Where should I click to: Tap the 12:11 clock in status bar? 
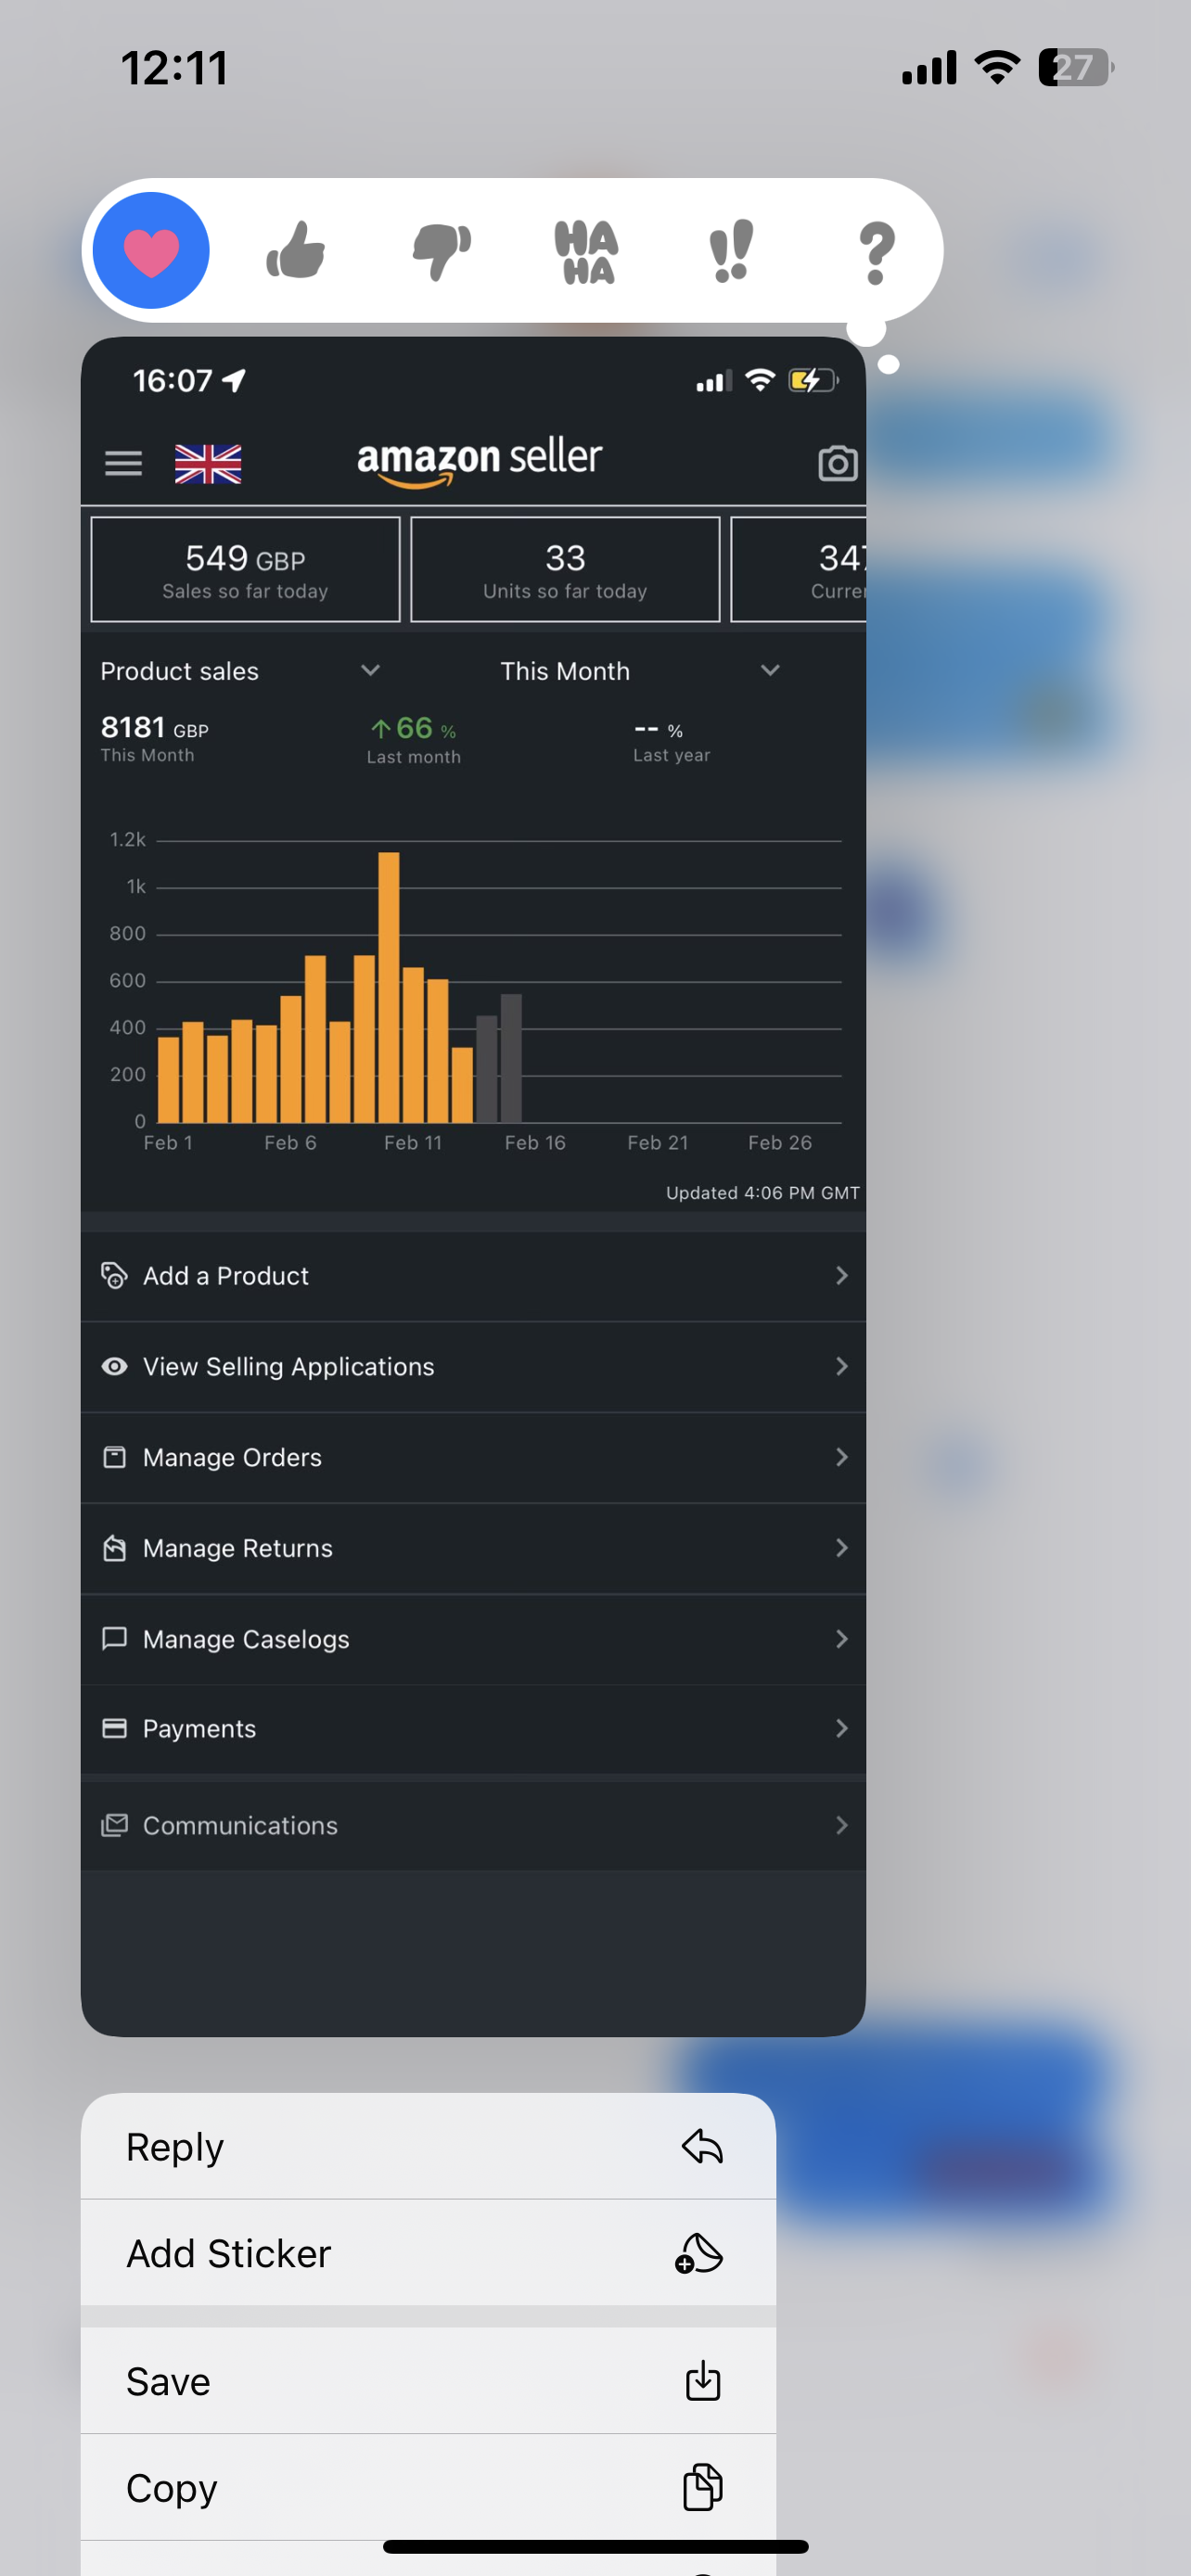[x=174, y=68]
